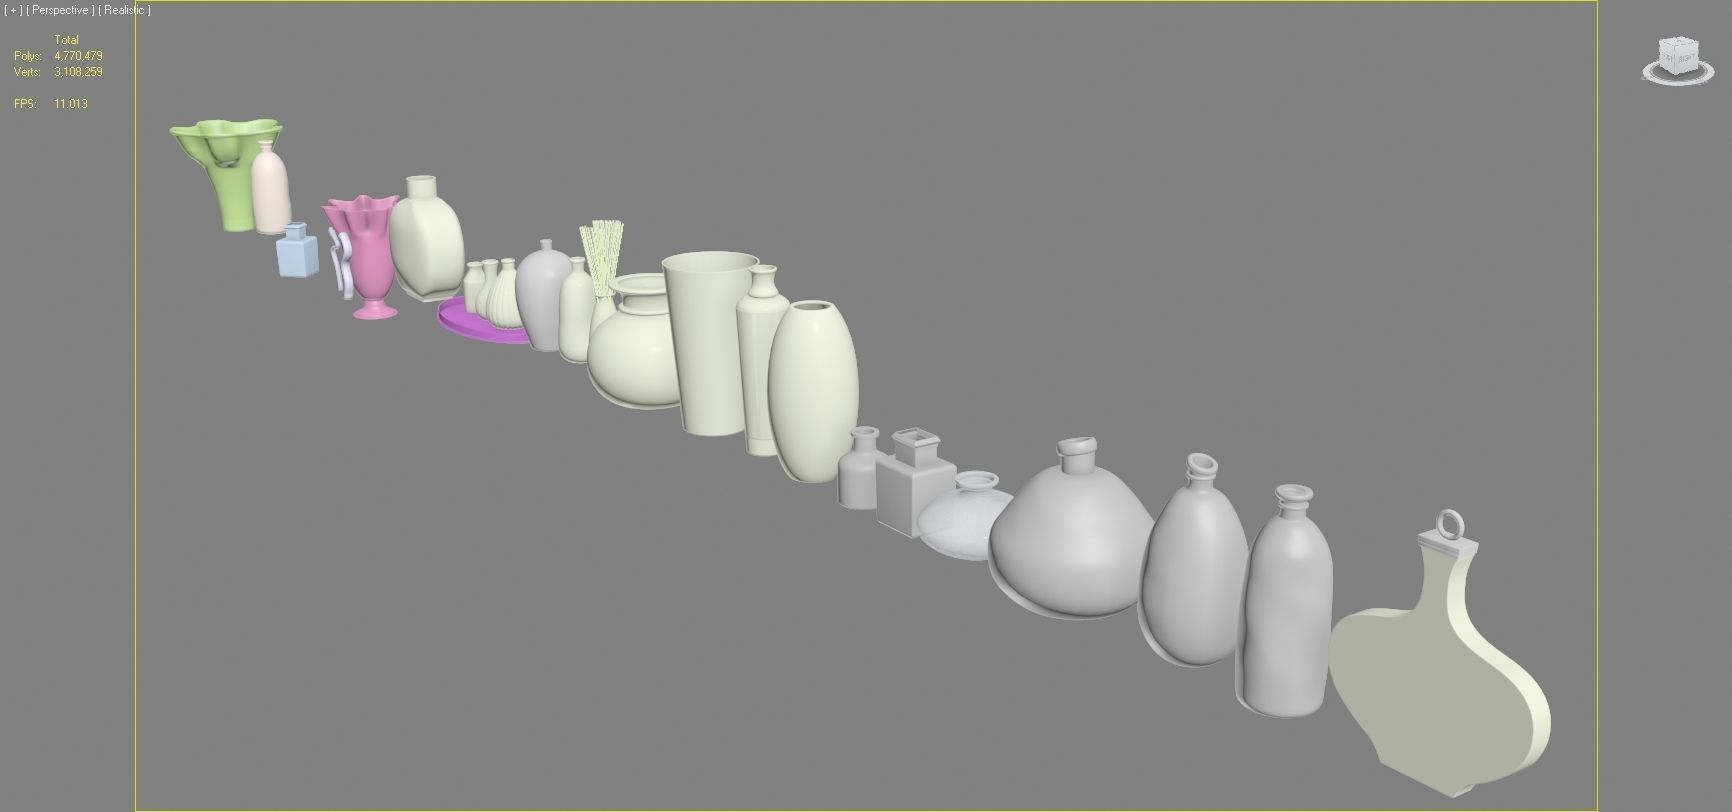
Task: Click the Verts count 3,108,259
Action: [x=78, y=72]
